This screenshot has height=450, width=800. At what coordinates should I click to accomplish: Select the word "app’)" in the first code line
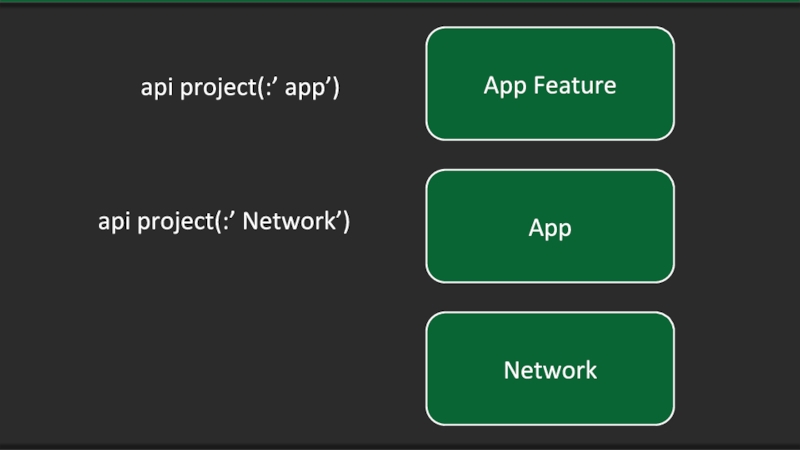[x=311, y=87]
